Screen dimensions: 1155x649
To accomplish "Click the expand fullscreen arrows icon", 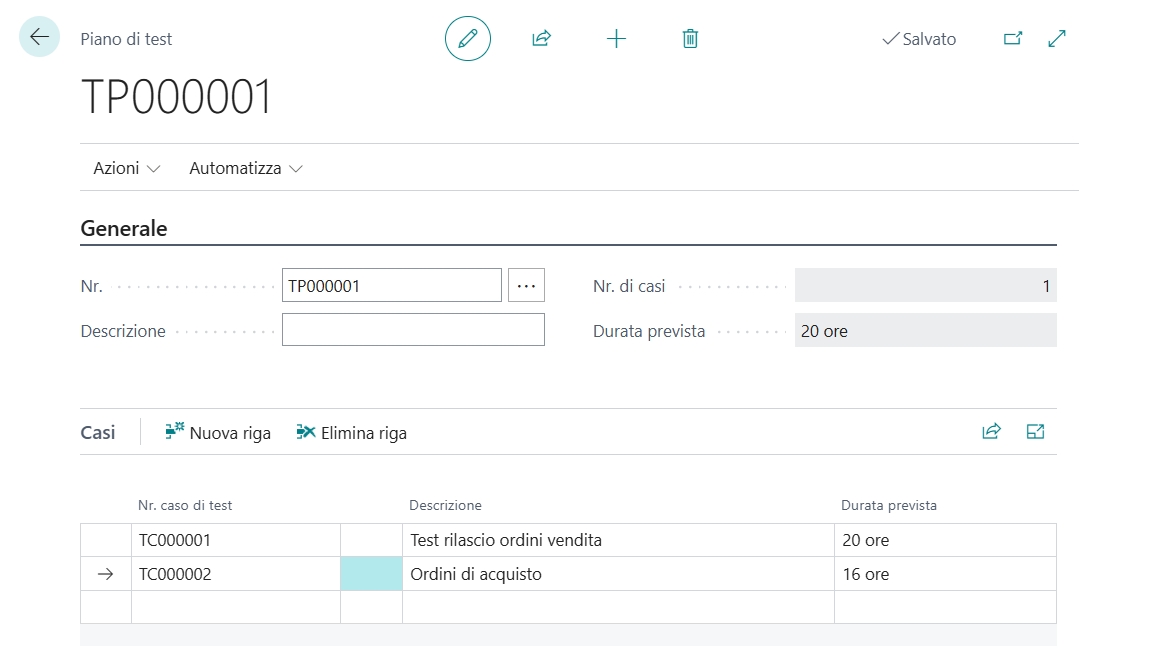I will point(1057,39).
